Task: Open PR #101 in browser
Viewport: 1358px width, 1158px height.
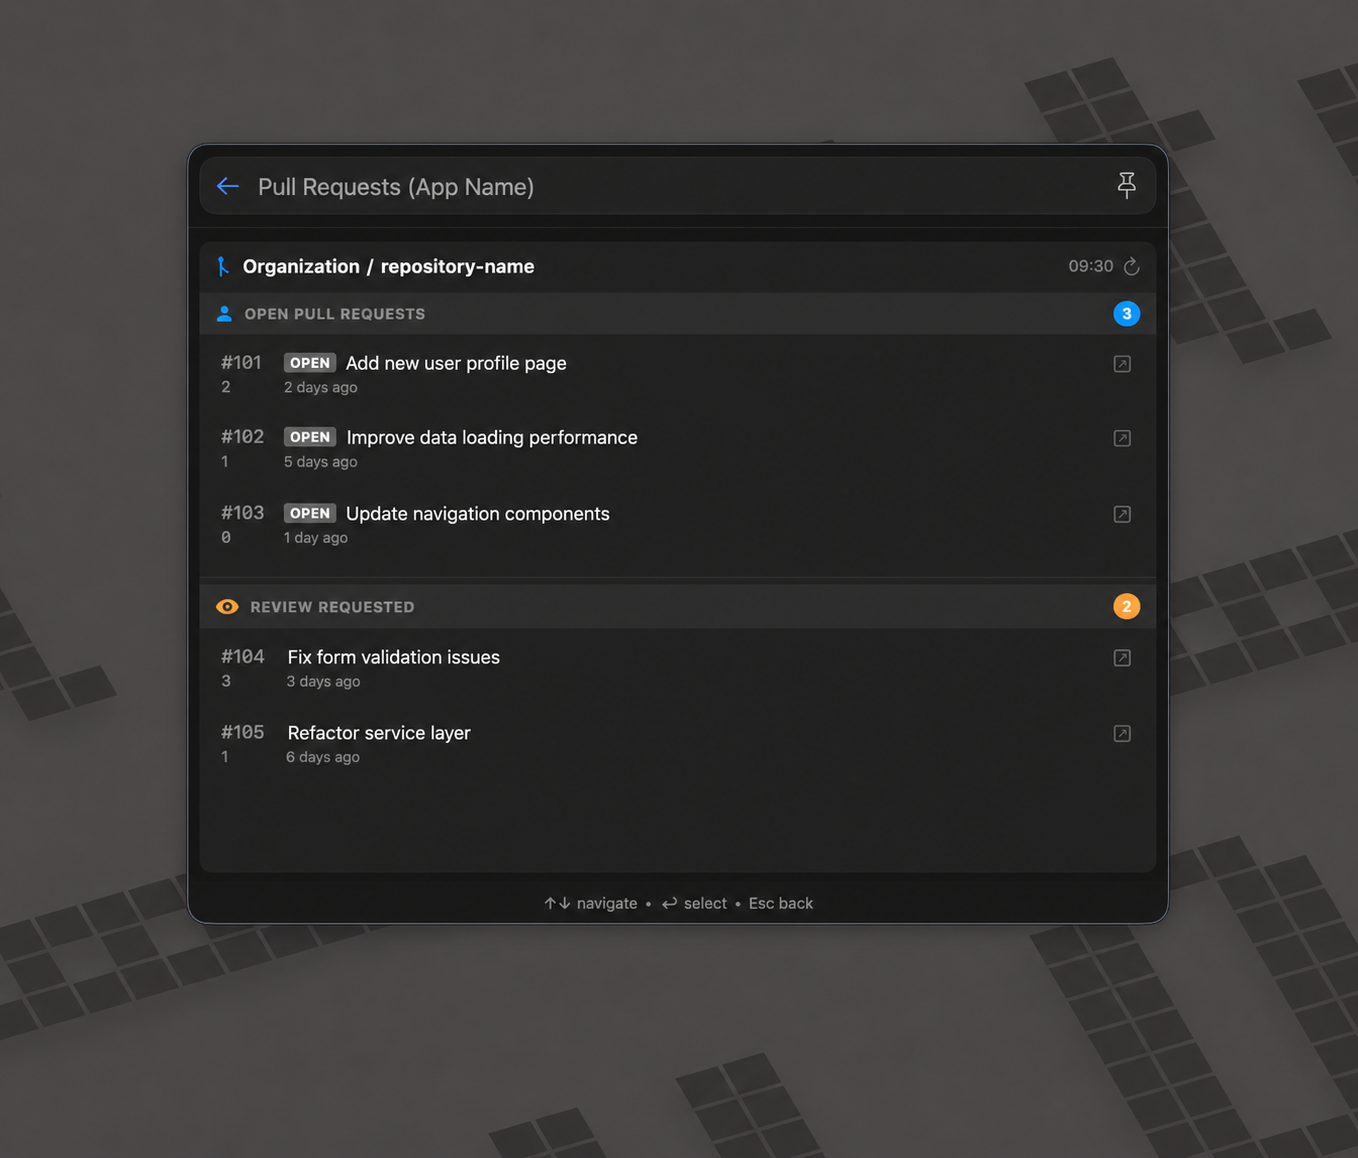Action: pyautogui.click(x=1122, y=364)
